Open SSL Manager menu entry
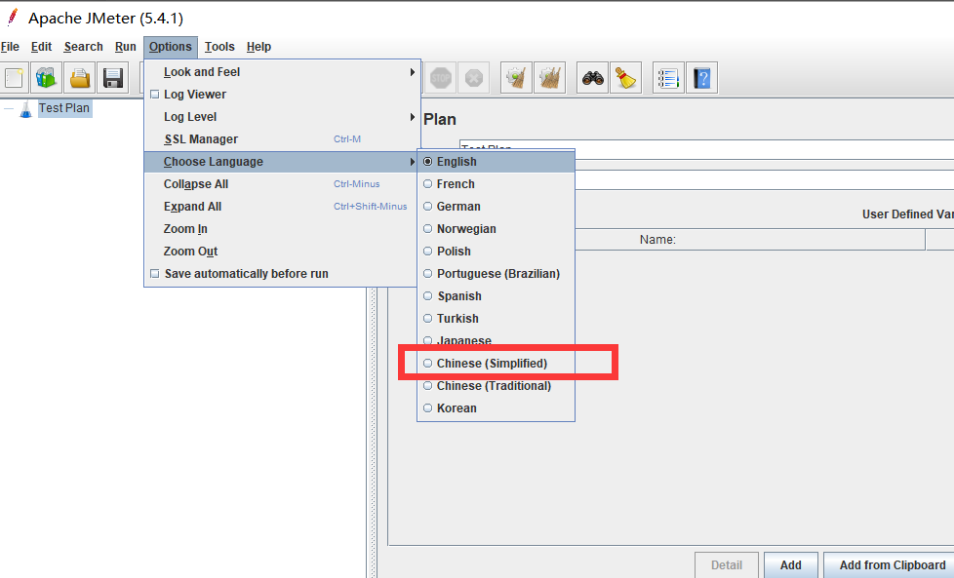954x578 pixels. 282,139
